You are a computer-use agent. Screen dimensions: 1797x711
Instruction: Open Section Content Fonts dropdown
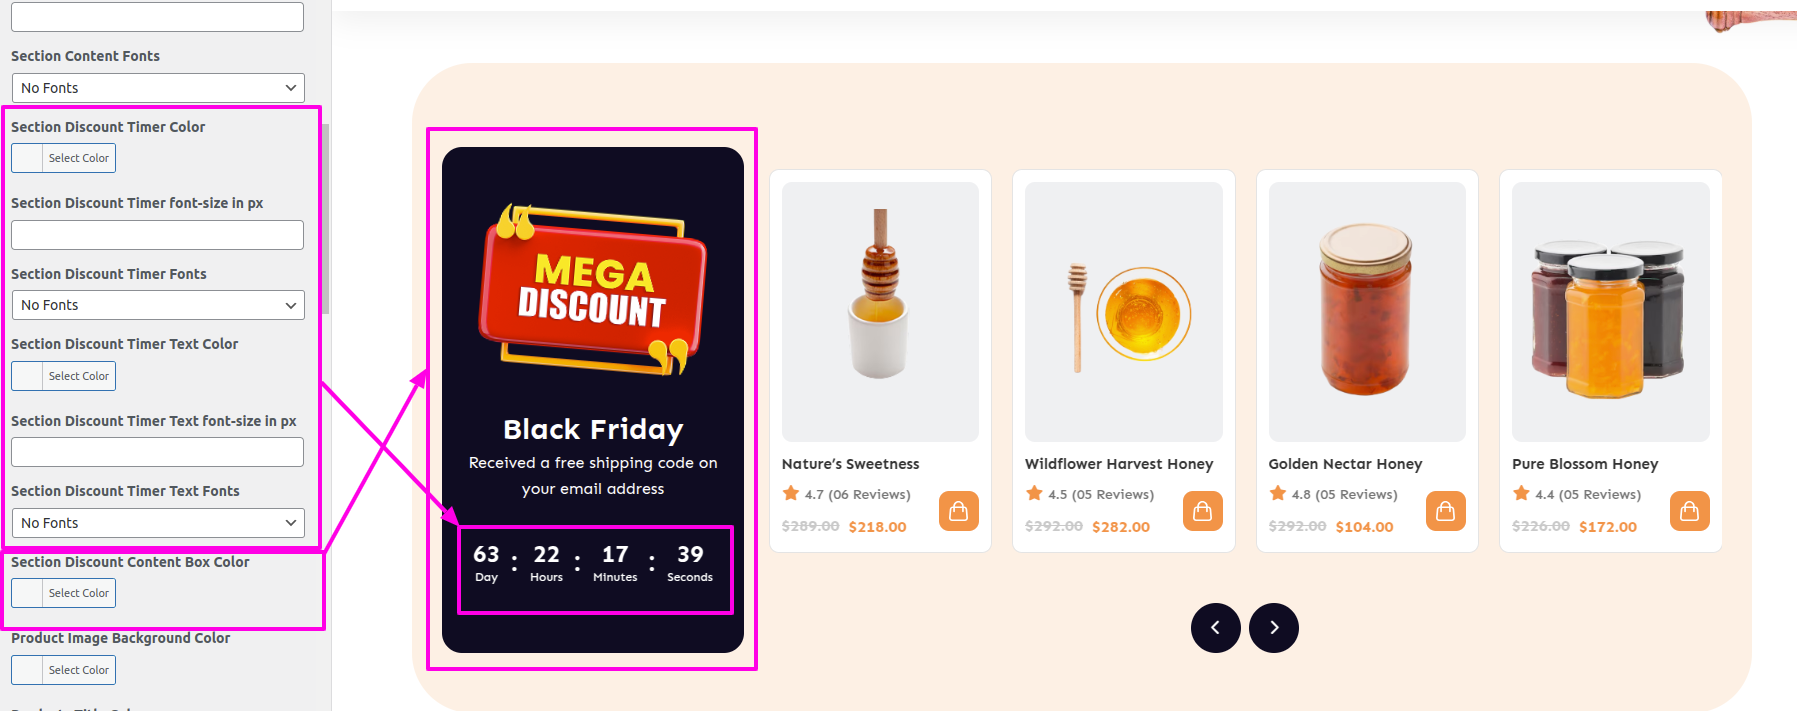point(158,88)
